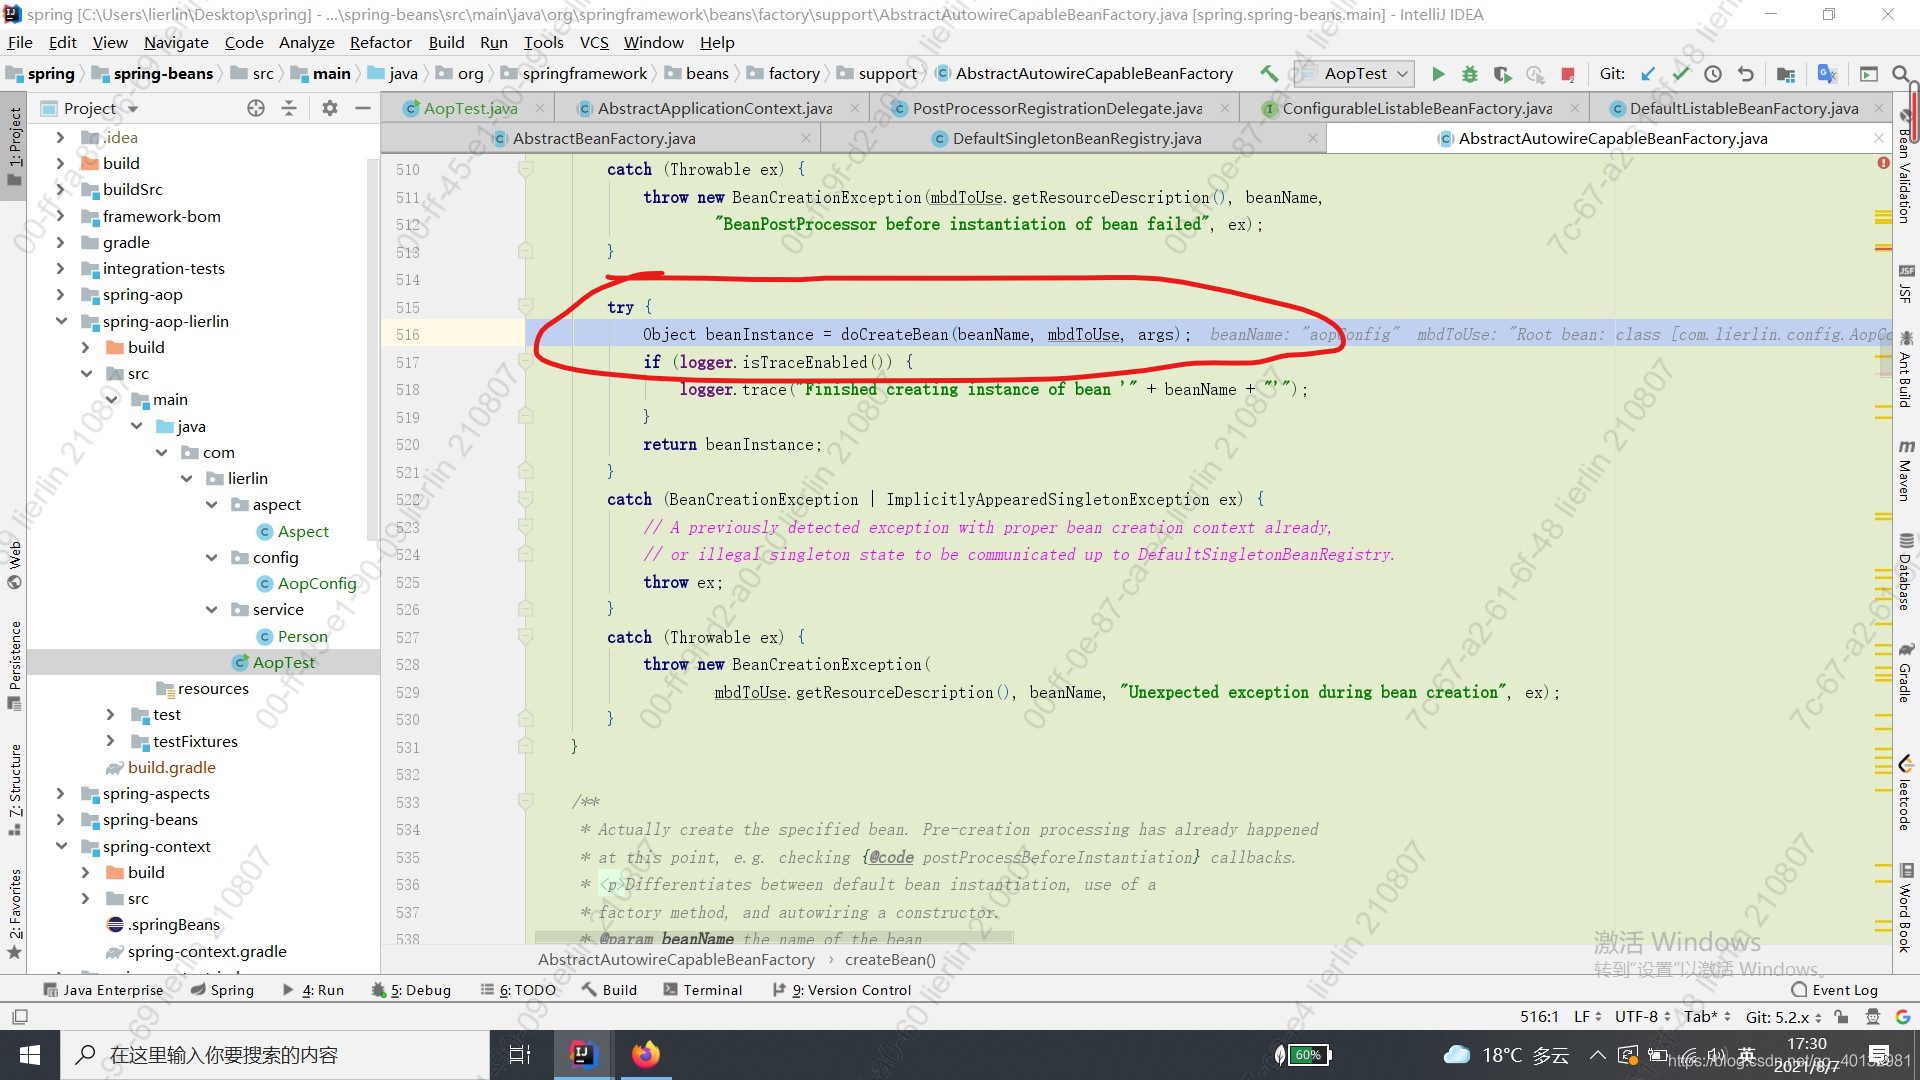
Task: Collapse the spring-aop-lierlin module
Action: coord(60,321)
